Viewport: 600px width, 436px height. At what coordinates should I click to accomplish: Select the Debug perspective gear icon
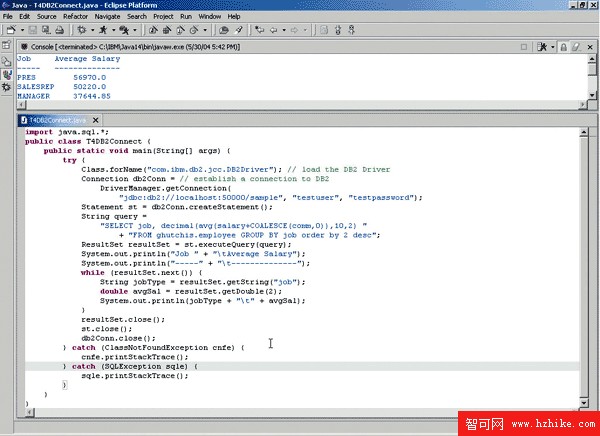tap(7, 88)
